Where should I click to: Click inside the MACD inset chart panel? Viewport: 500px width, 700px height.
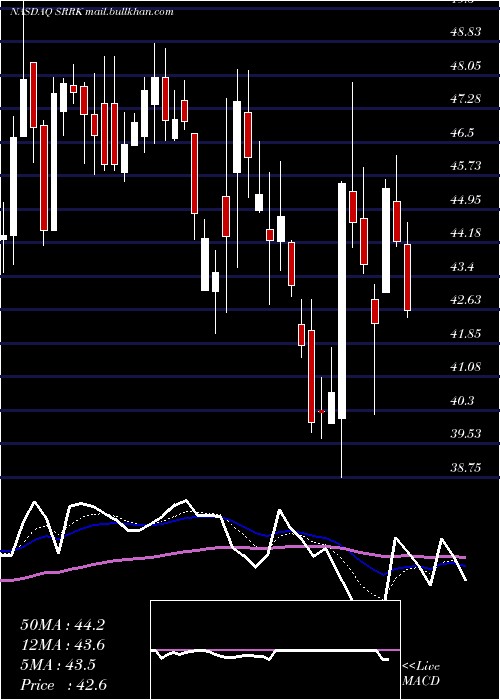coord(275,650)
